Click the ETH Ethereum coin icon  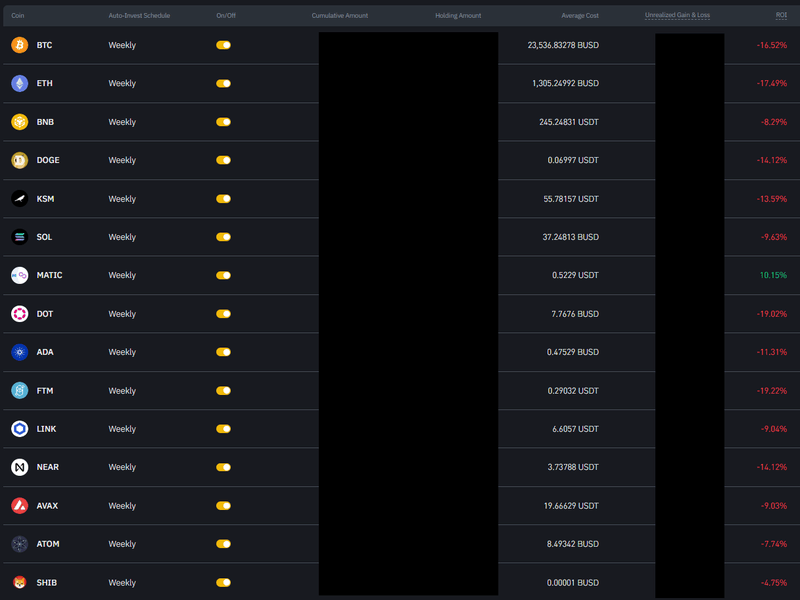[x=19, y=83]
